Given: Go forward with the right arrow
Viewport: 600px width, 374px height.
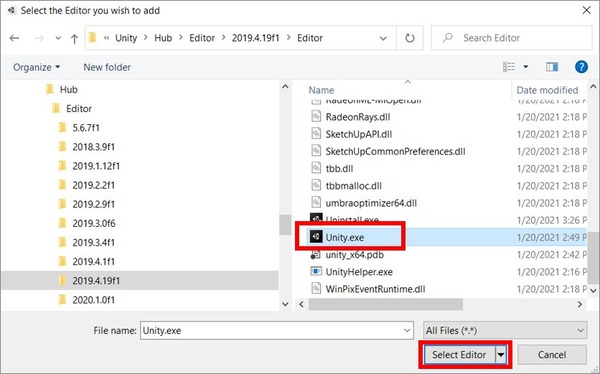Looking at the screenshot, I should pyautogui.click(x=39, y=38).
